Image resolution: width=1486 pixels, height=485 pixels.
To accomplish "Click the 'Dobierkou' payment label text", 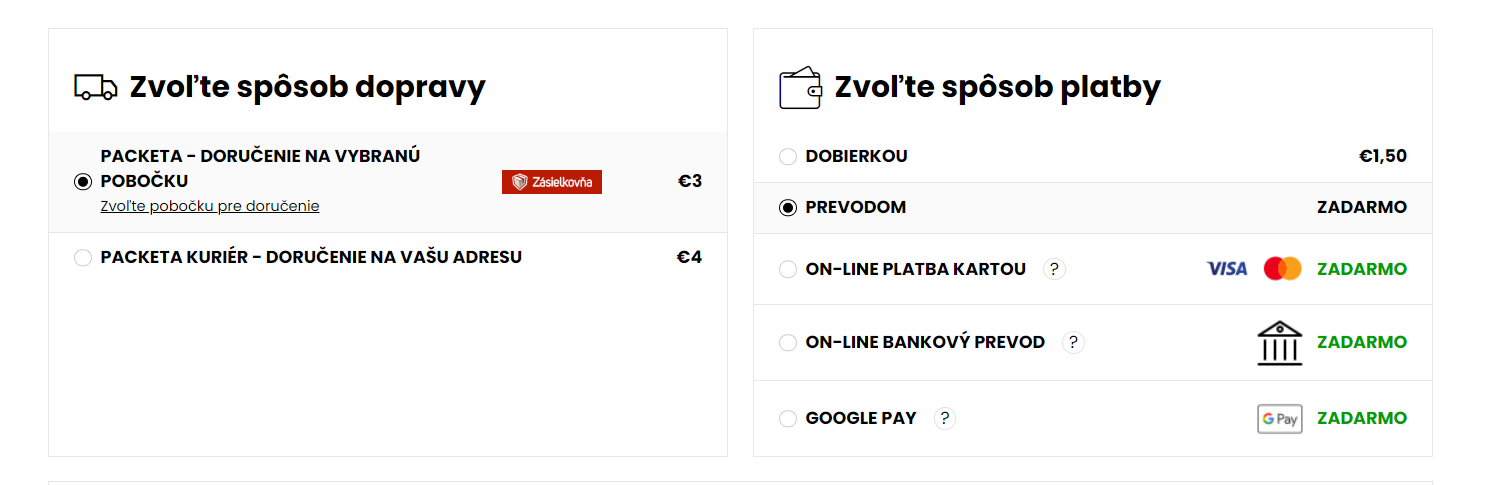I will (x=856, y=156).
